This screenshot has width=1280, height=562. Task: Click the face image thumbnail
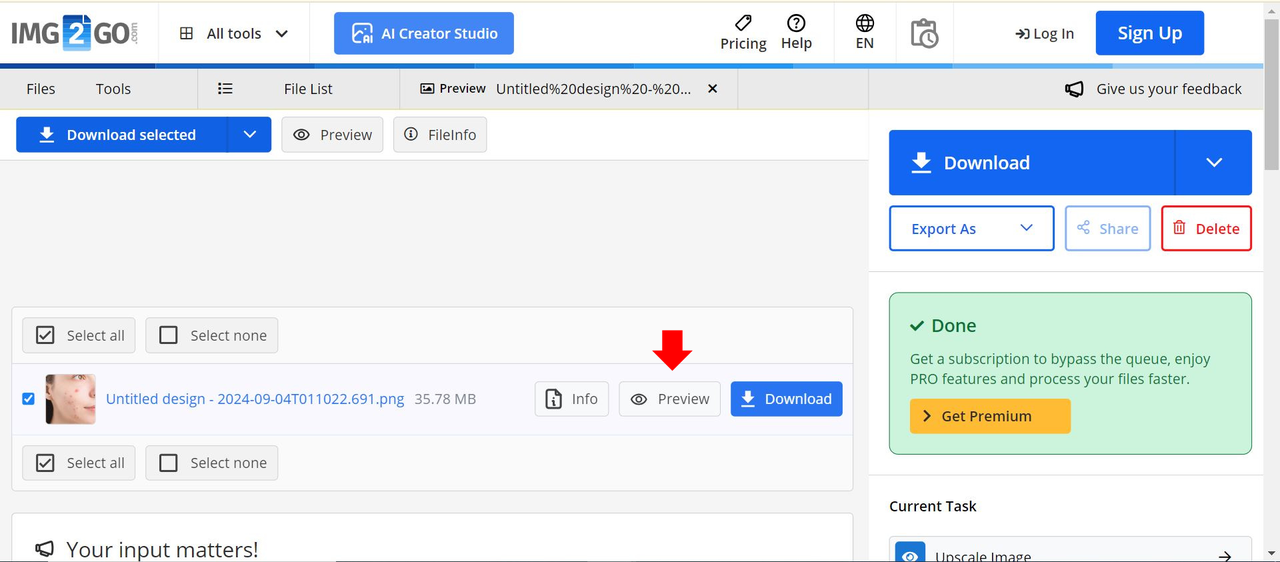point(71,399)
